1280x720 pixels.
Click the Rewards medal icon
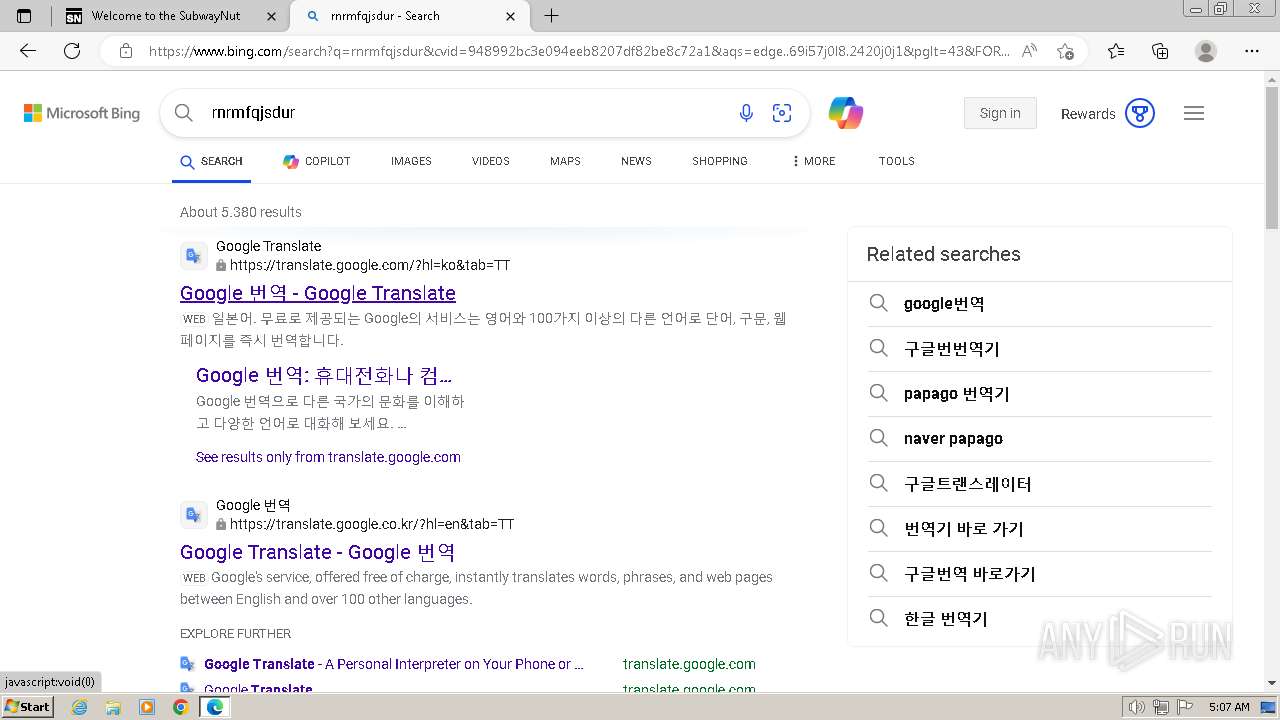click(x=1140, y=113)
